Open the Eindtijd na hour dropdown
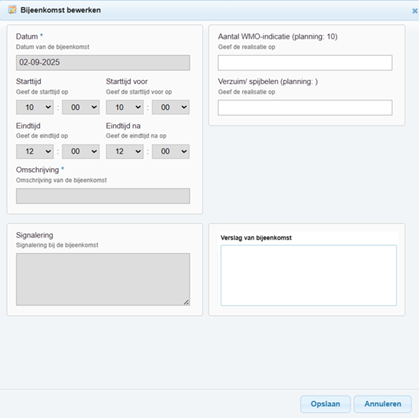The width and height of the screenshot is (419, 418). [125, 151]
